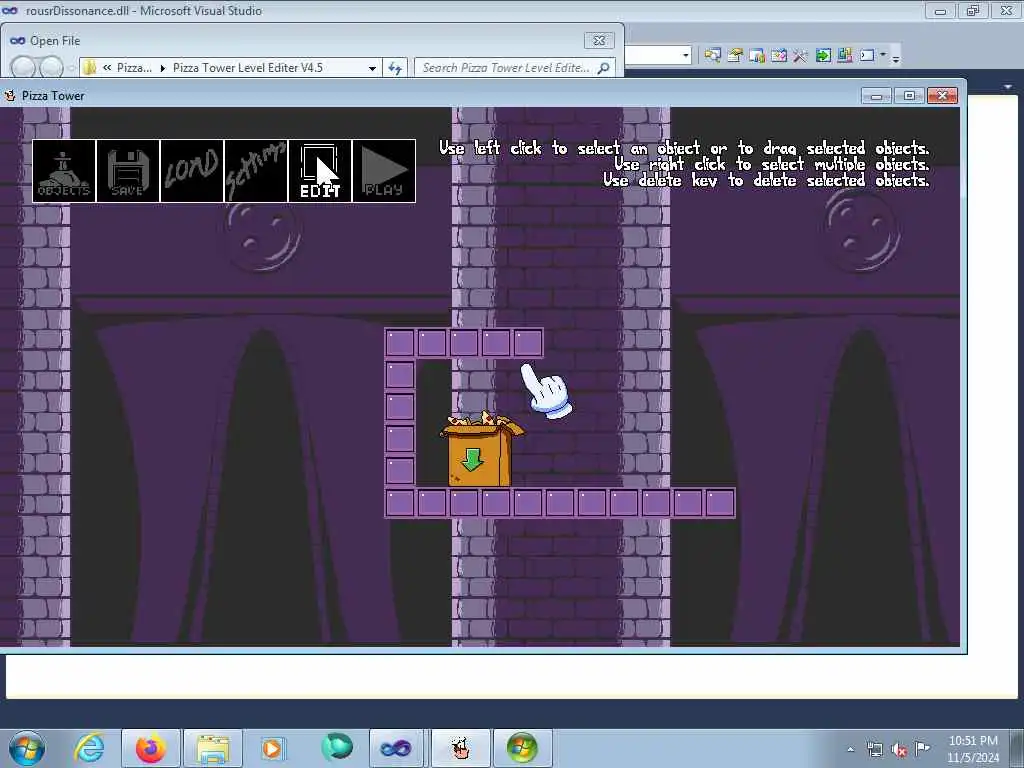This screenshot has width=1024, height=768.
Task: Open Firefox from the taskbar
Action: [150, 748]
